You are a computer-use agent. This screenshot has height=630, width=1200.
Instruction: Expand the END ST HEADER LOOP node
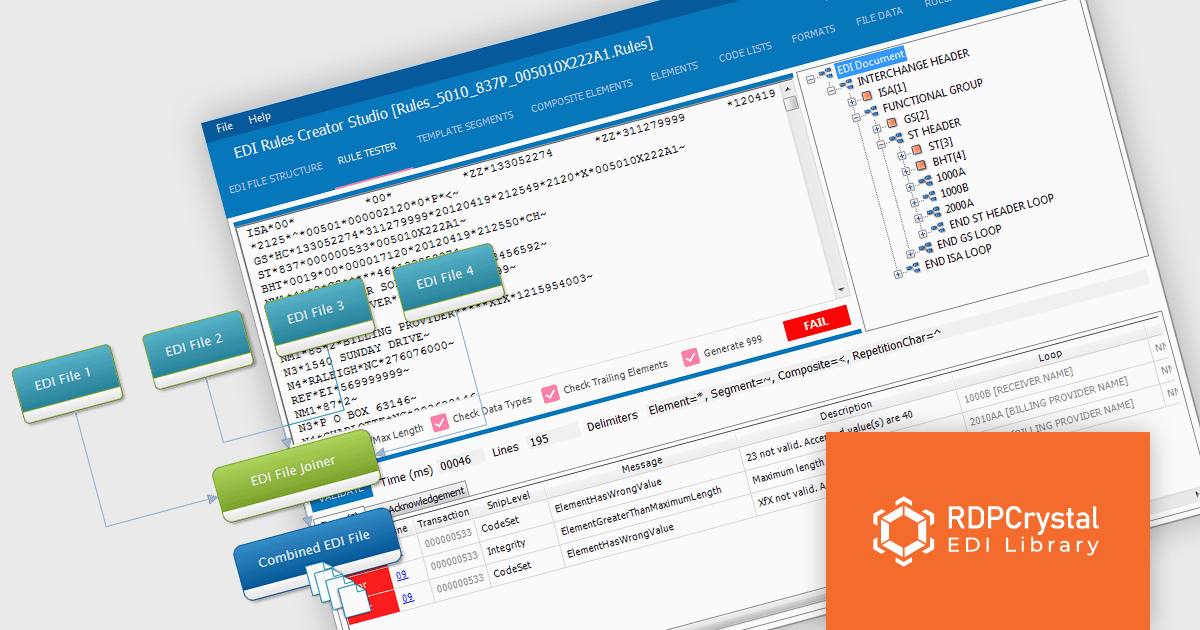[x=921, y=233]
